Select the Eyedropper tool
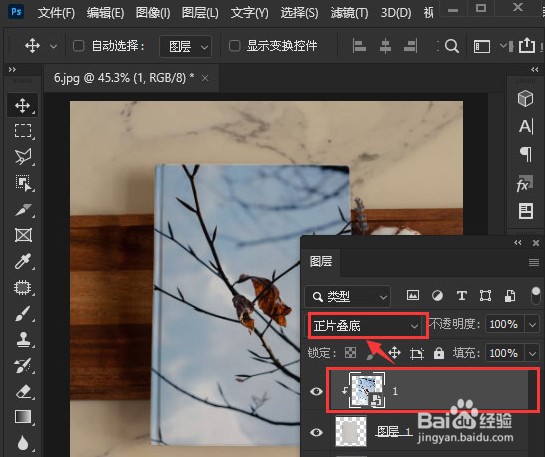Viewport: 545px width, 457px height. (23, 261)
